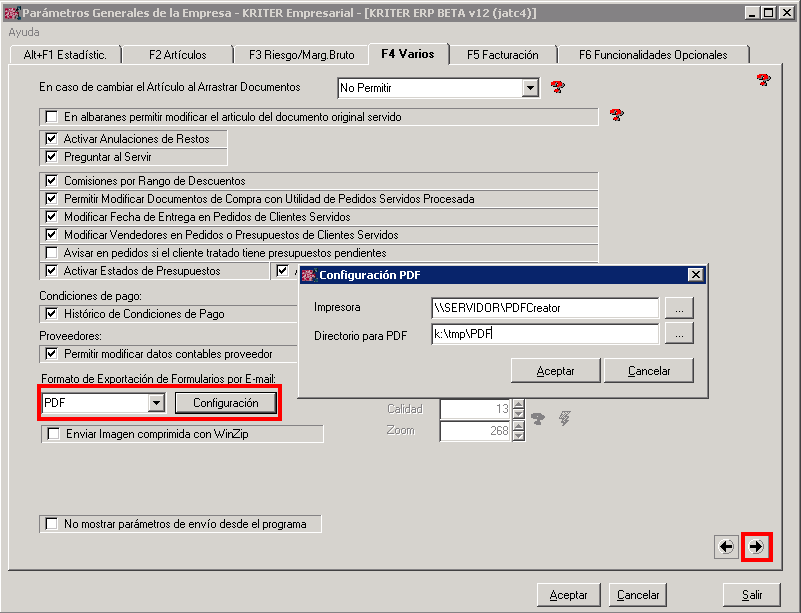This screenshot has height=613, width=801.
Task: Go to next page with right arrow
Action: coord(756,547)
